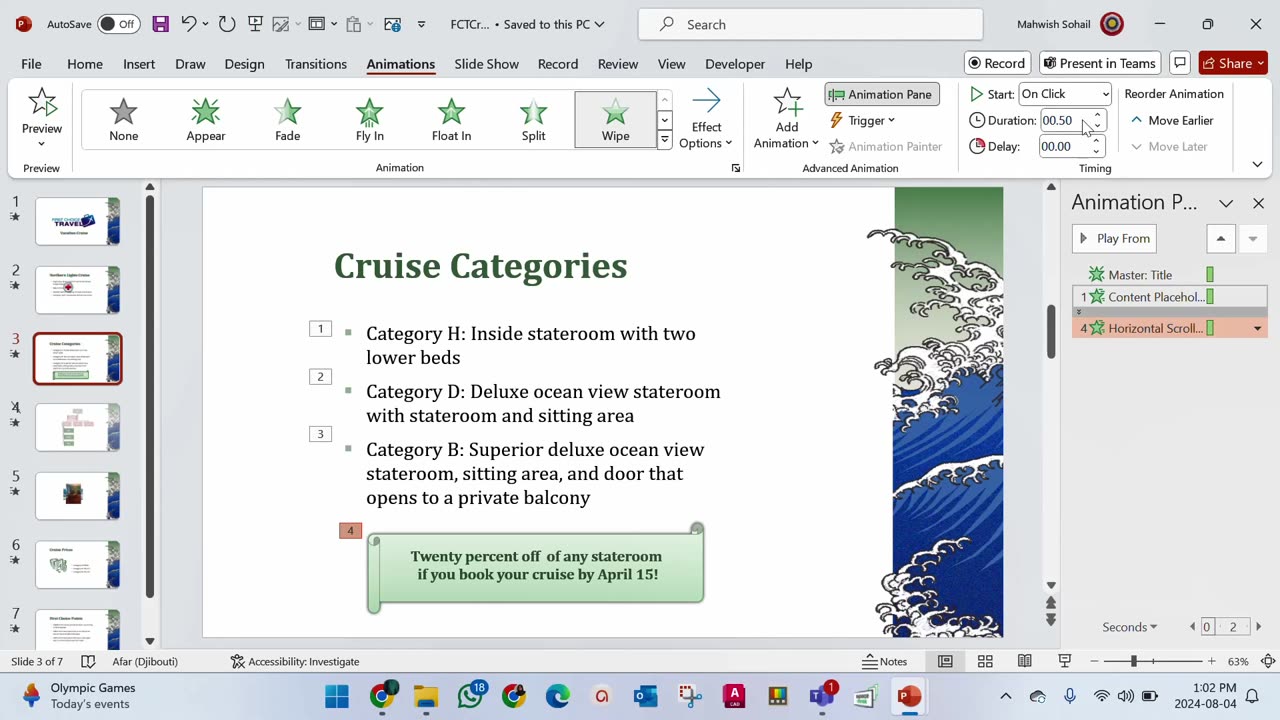Apply the Fly In animation
The image size is (1280, 720).
pyautogui.click(x=370, y=119)
